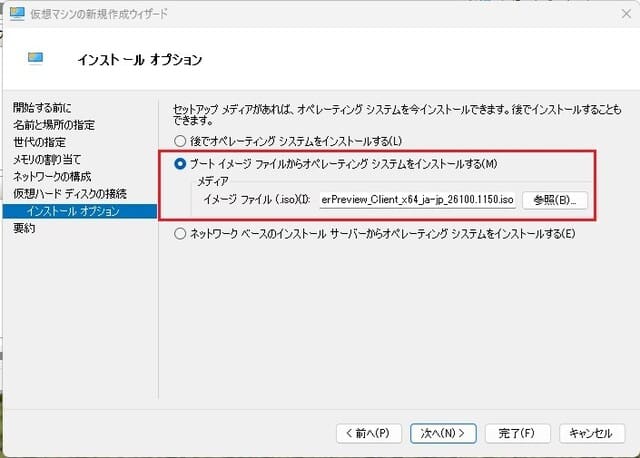The width and height of the screenshot is (640, 458).
Task: Click the < 前へ(P) back button
Action: coord(372,433)
